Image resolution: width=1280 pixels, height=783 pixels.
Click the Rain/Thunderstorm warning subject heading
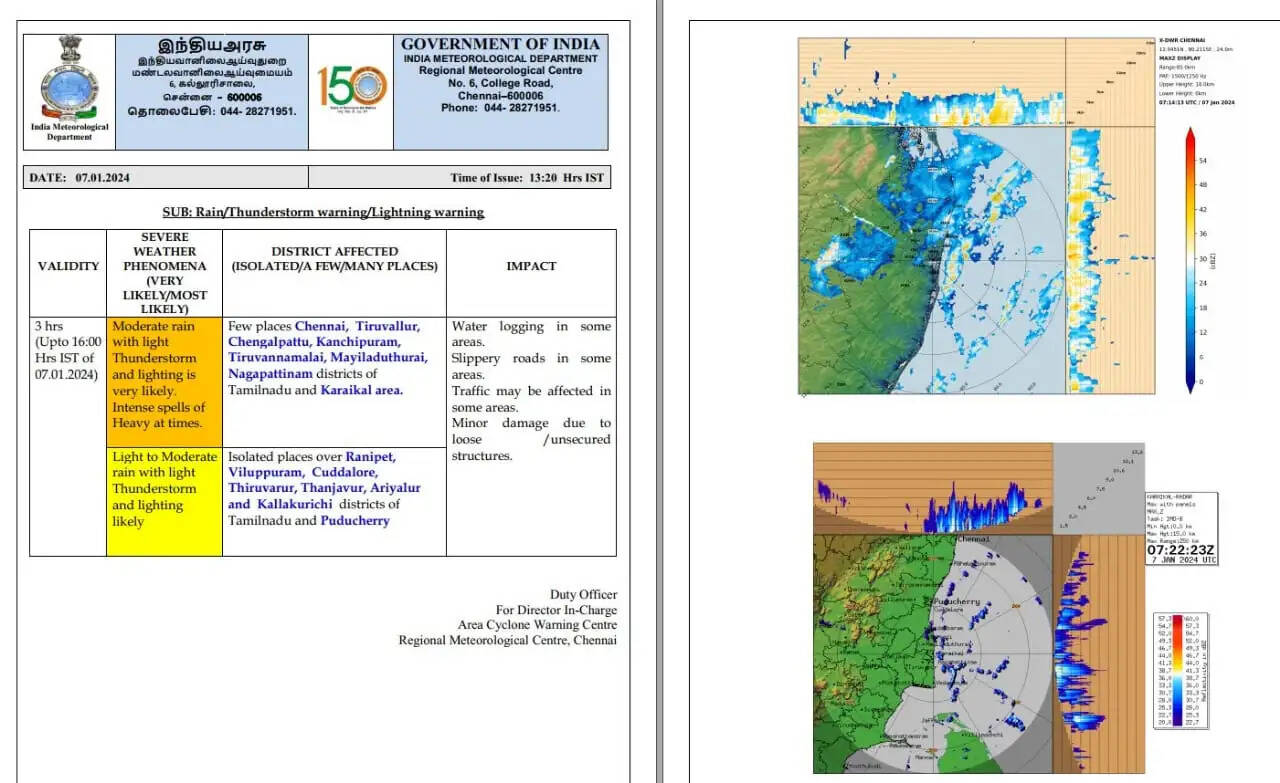tap(323, 212)
